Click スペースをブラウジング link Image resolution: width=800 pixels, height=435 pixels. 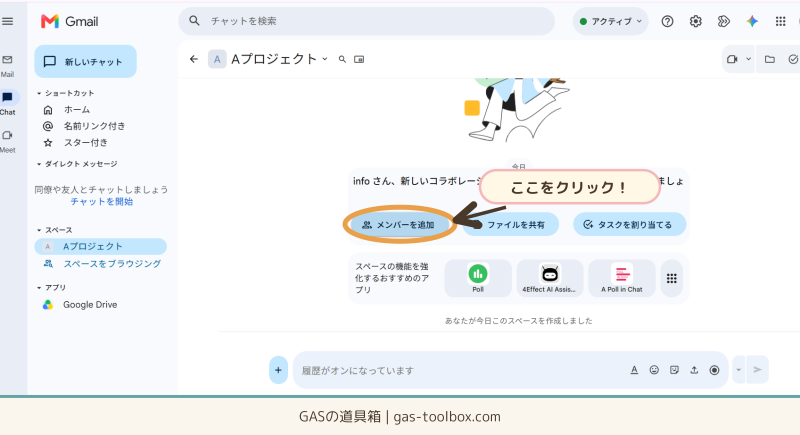[x=112, y=264]
